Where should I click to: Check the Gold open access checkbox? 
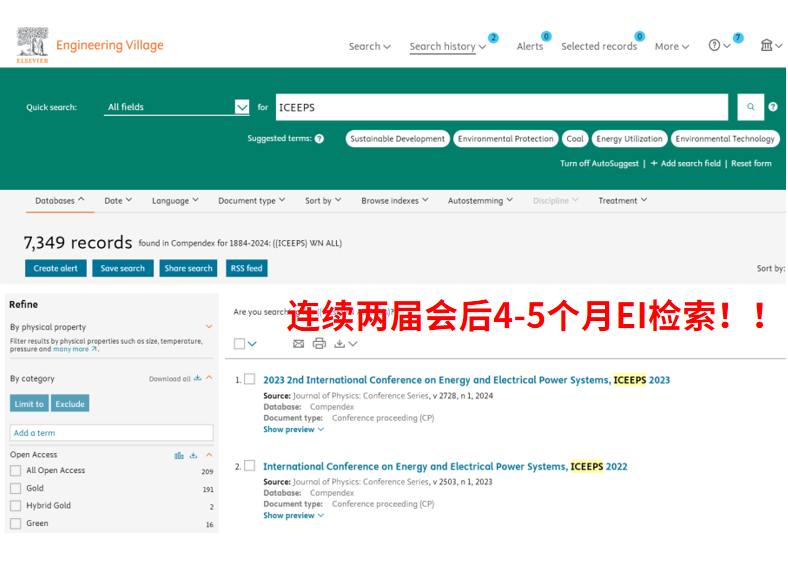click(x=16, y=488)
